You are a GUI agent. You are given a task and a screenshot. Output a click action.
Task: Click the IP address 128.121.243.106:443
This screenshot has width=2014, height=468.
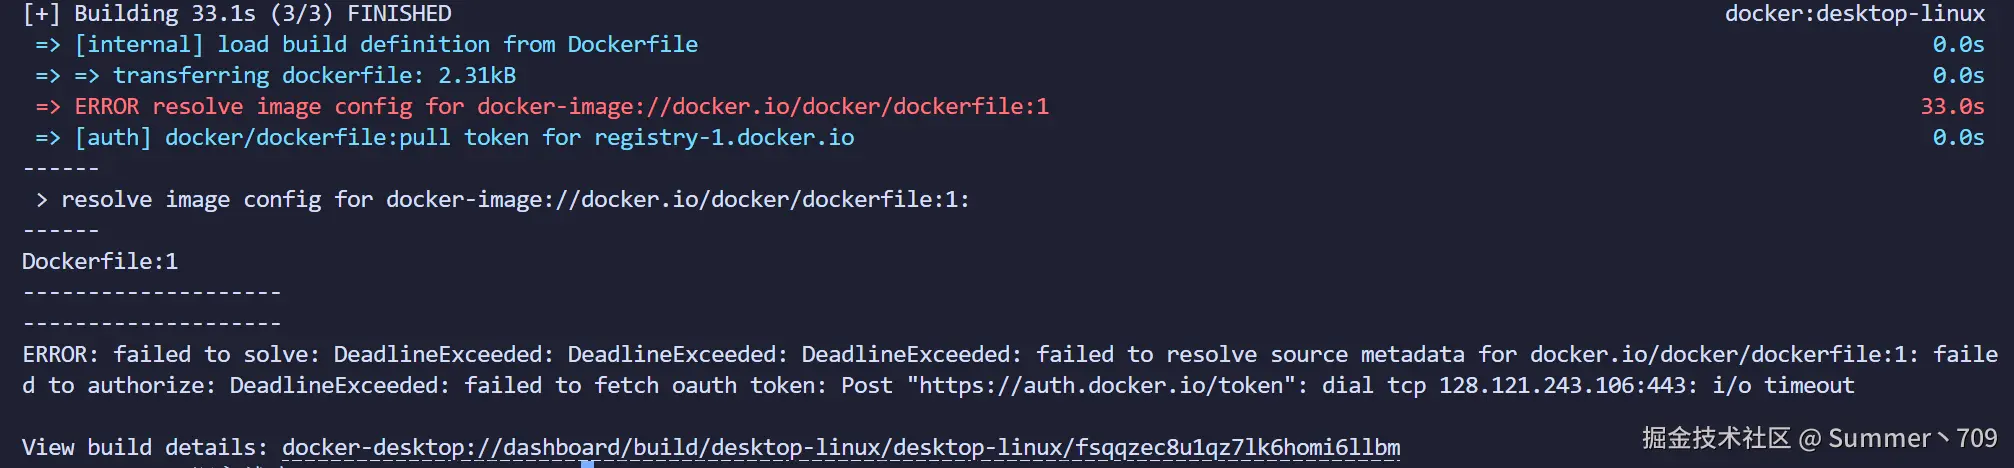[x=1567, y=385]
